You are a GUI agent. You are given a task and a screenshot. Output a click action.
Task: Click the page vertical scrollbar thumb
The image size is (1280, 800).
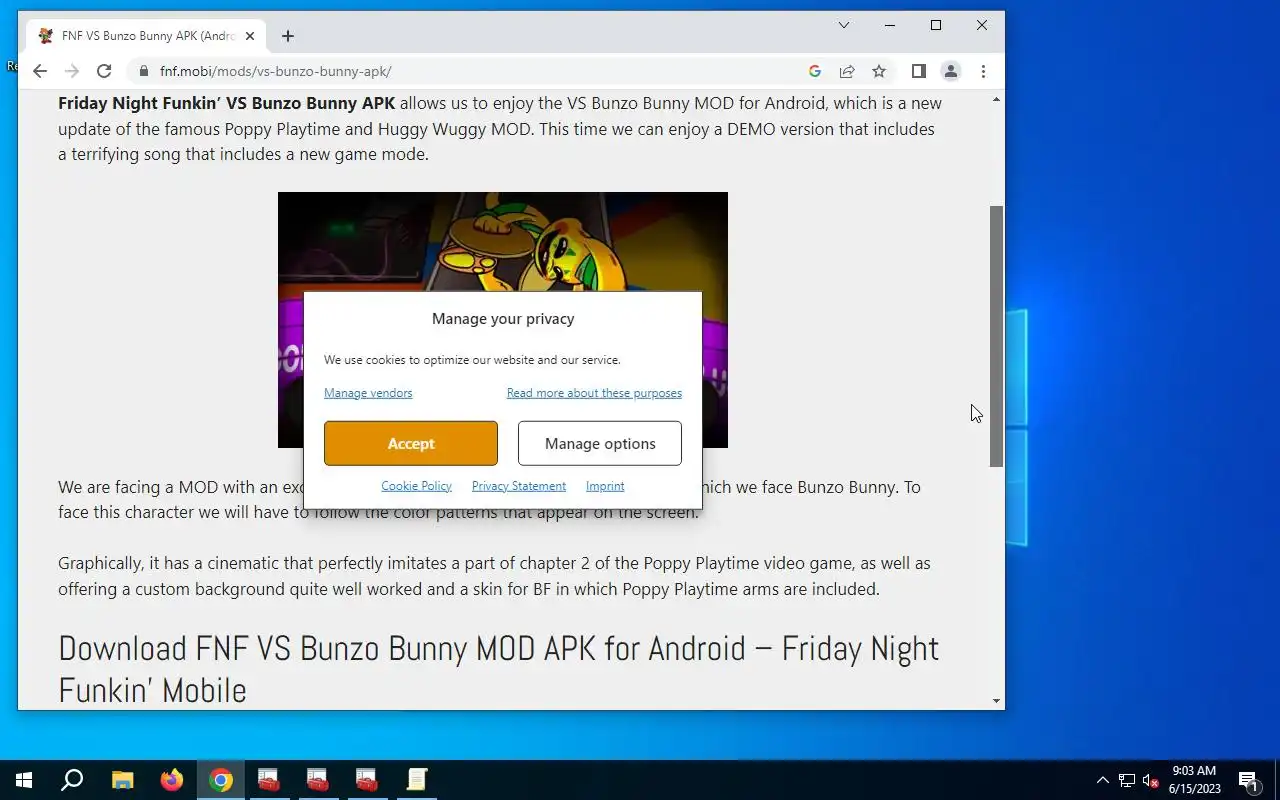pyautogui.click(x=996, y=336)
